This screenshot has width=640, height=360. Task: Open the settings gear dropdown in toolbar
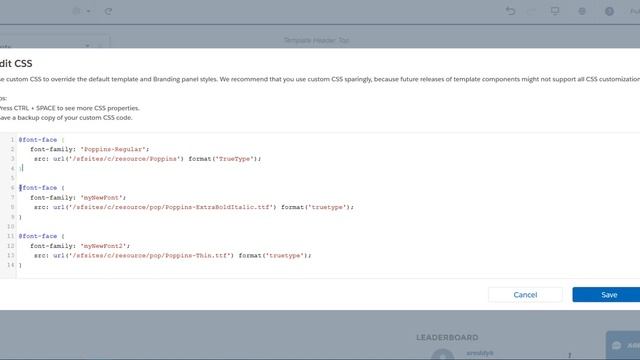click(81, 11)
